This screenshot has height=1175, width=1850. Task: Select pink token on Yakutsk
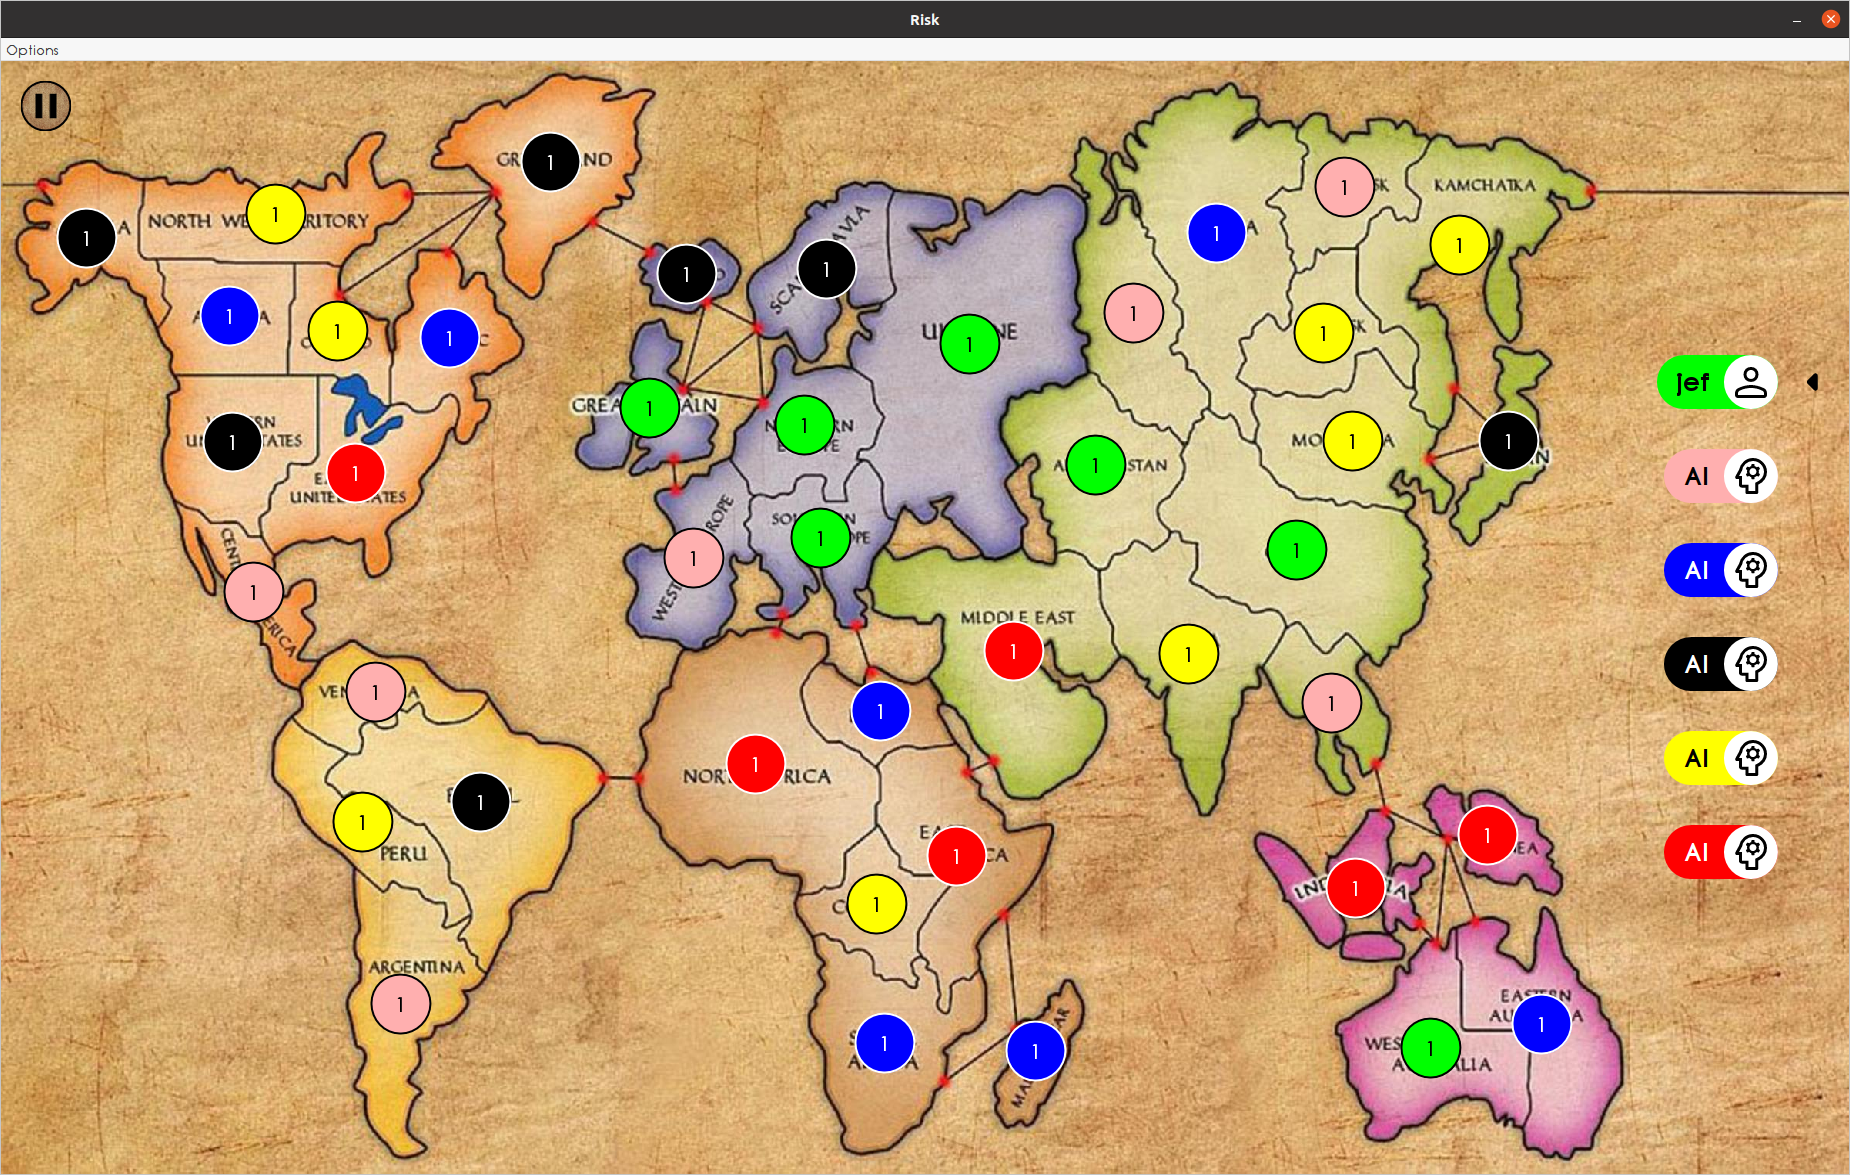(x=1344, y=187)
